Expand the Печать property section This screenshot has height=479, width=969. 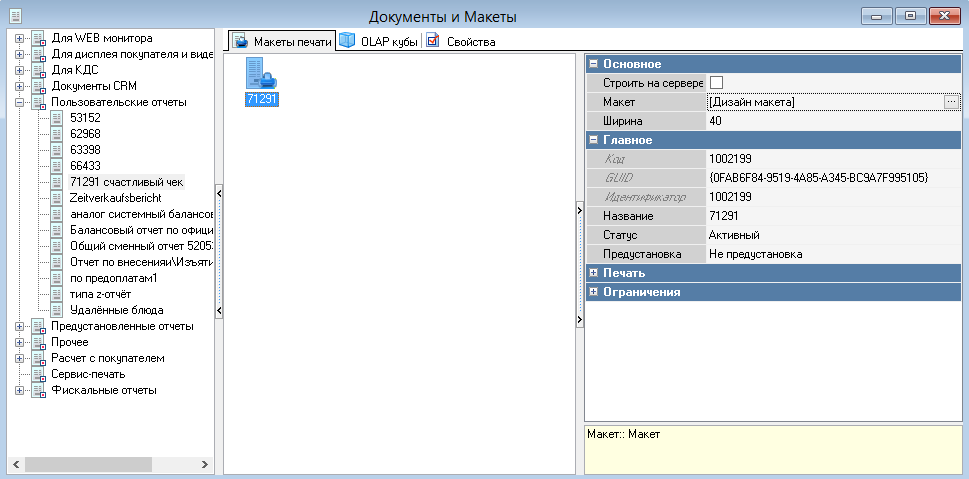(x=594, y=273)
